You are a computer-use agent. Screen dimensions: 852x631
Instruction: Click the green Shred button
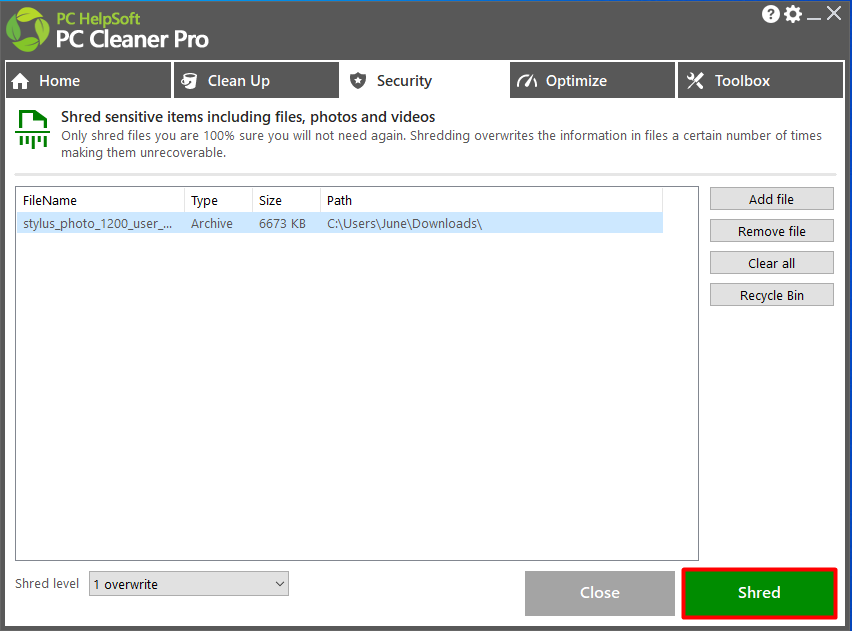[x=759, y=593]
